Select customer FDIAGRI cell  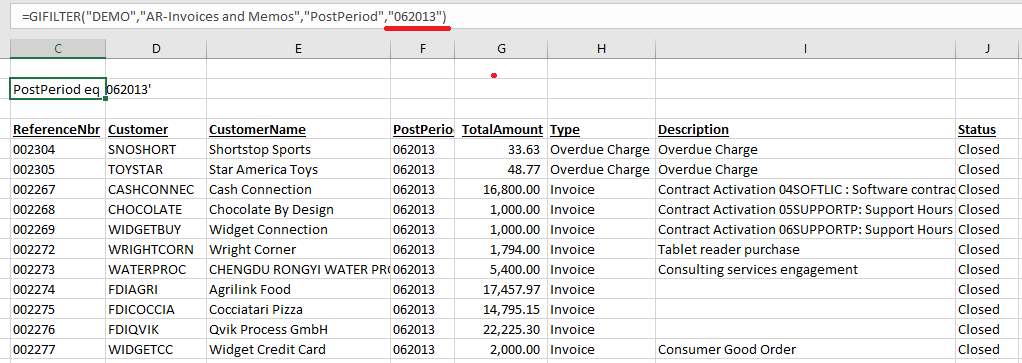point(156,289)
